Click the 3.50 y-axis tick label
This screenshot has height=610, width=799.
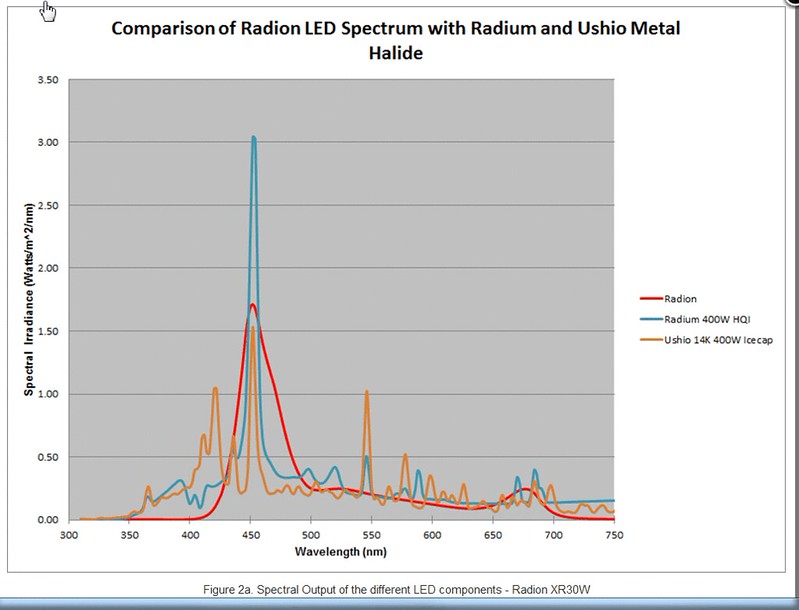tap(47, 80)
